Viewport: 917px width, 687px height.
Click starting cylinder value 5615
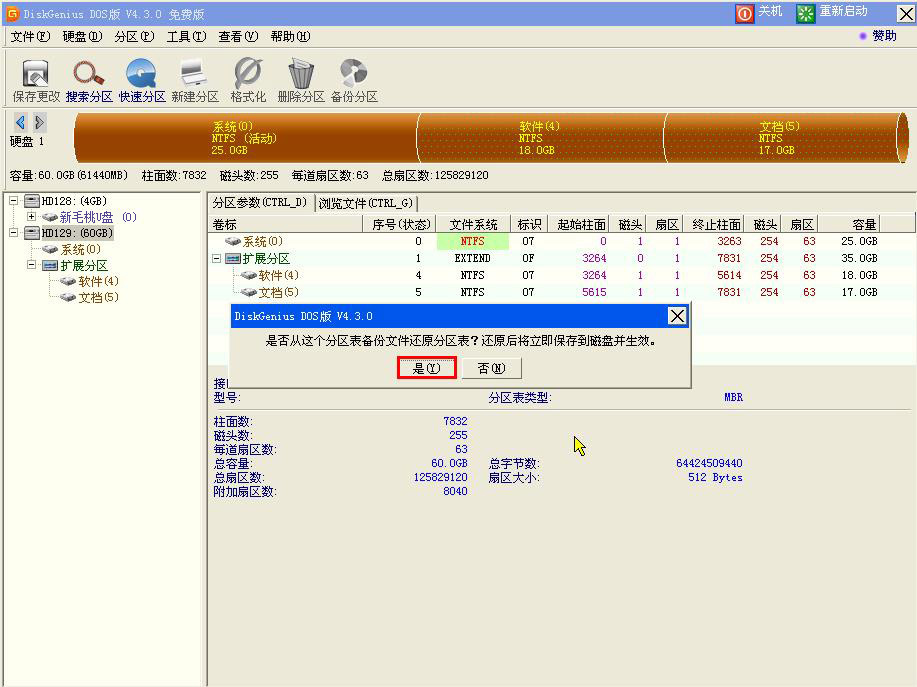click(x=594, y=292)
